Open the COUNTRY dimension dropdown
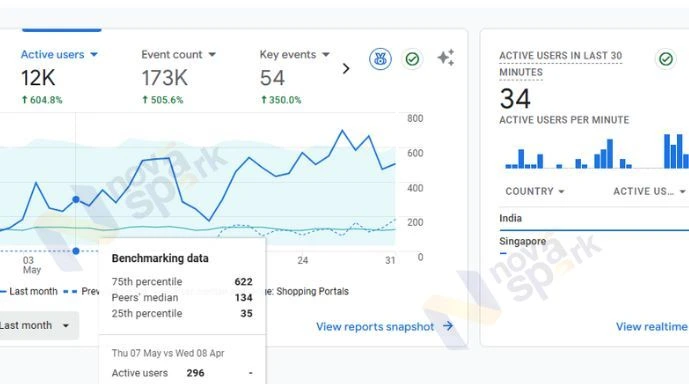 (x=535, y=192)
